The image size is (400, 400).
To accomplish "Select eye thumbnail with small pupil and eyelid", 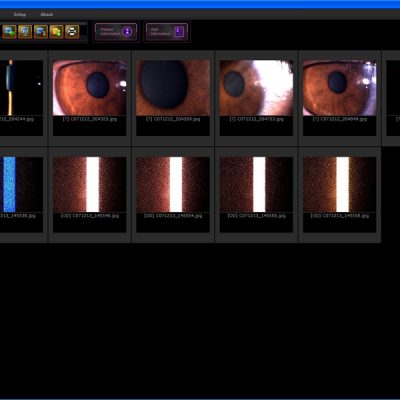I will [x=90, y=88].
